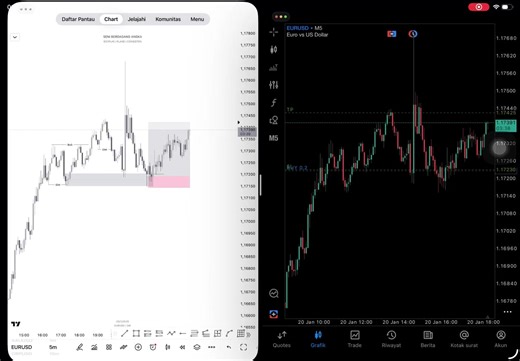Open Daftar Pantau watchlist tab in TradingView
This screenshot has width=520, height=361.
tap(78, 19)
